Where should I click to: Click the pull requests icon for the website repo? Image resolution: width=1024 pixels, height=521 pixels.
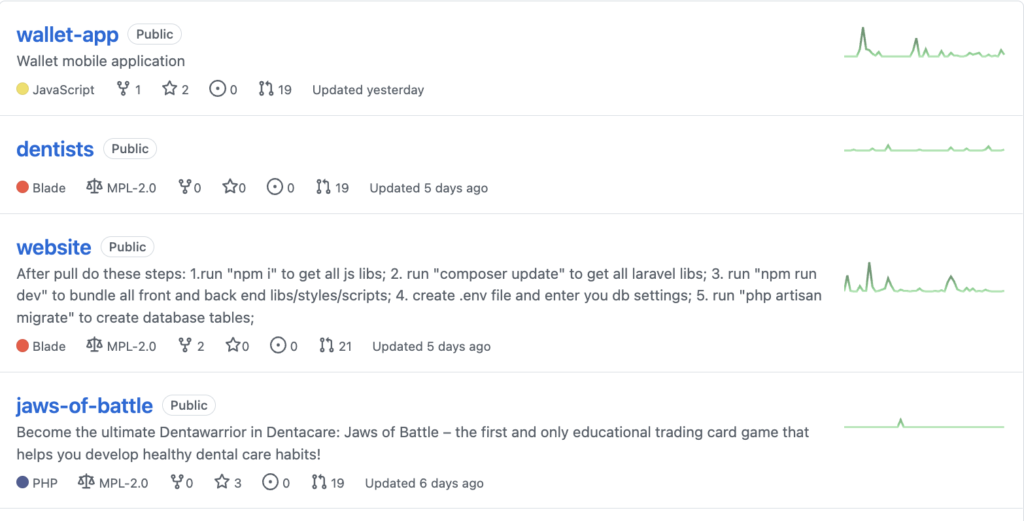[327, 345]
